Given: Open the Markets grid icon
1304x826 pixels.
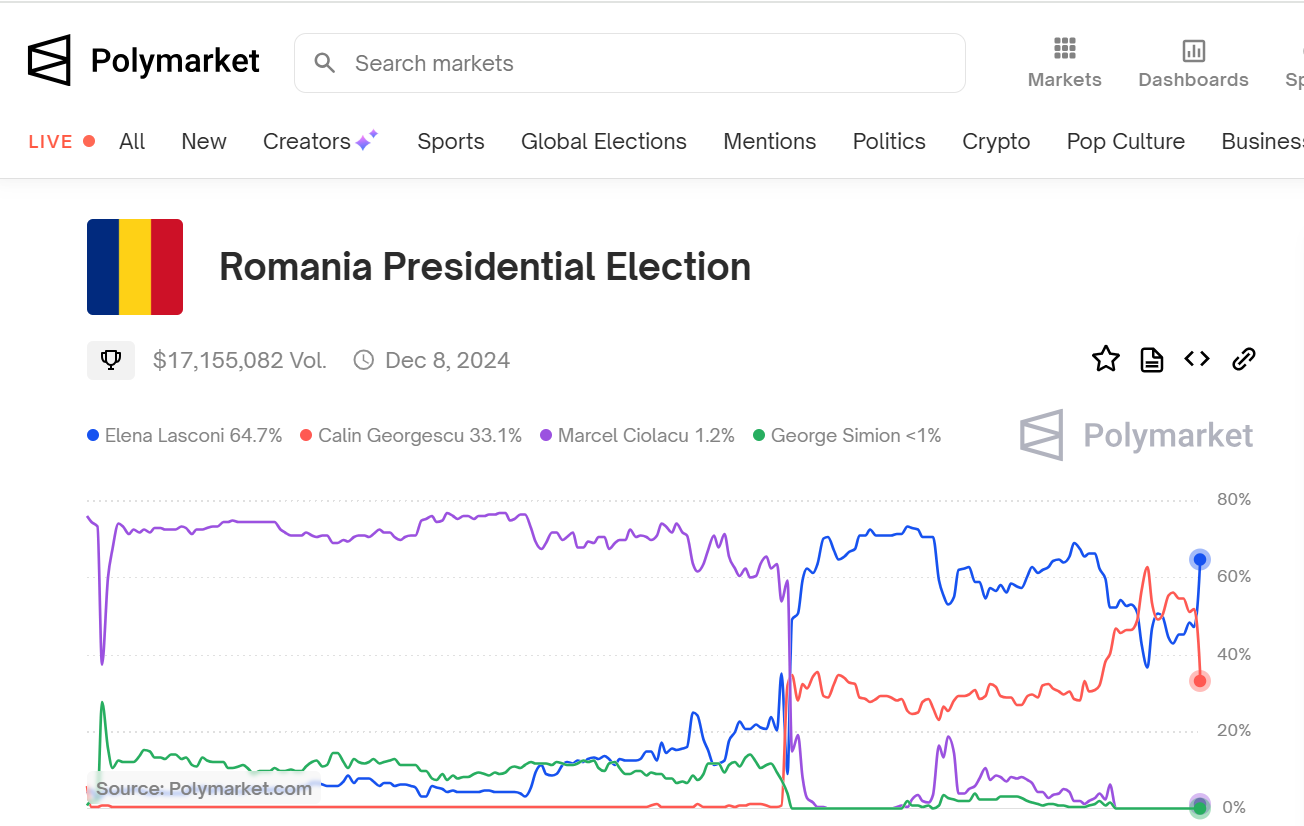Looking at the screenshot, I should pyautogui.click(x=1064, y=49).
